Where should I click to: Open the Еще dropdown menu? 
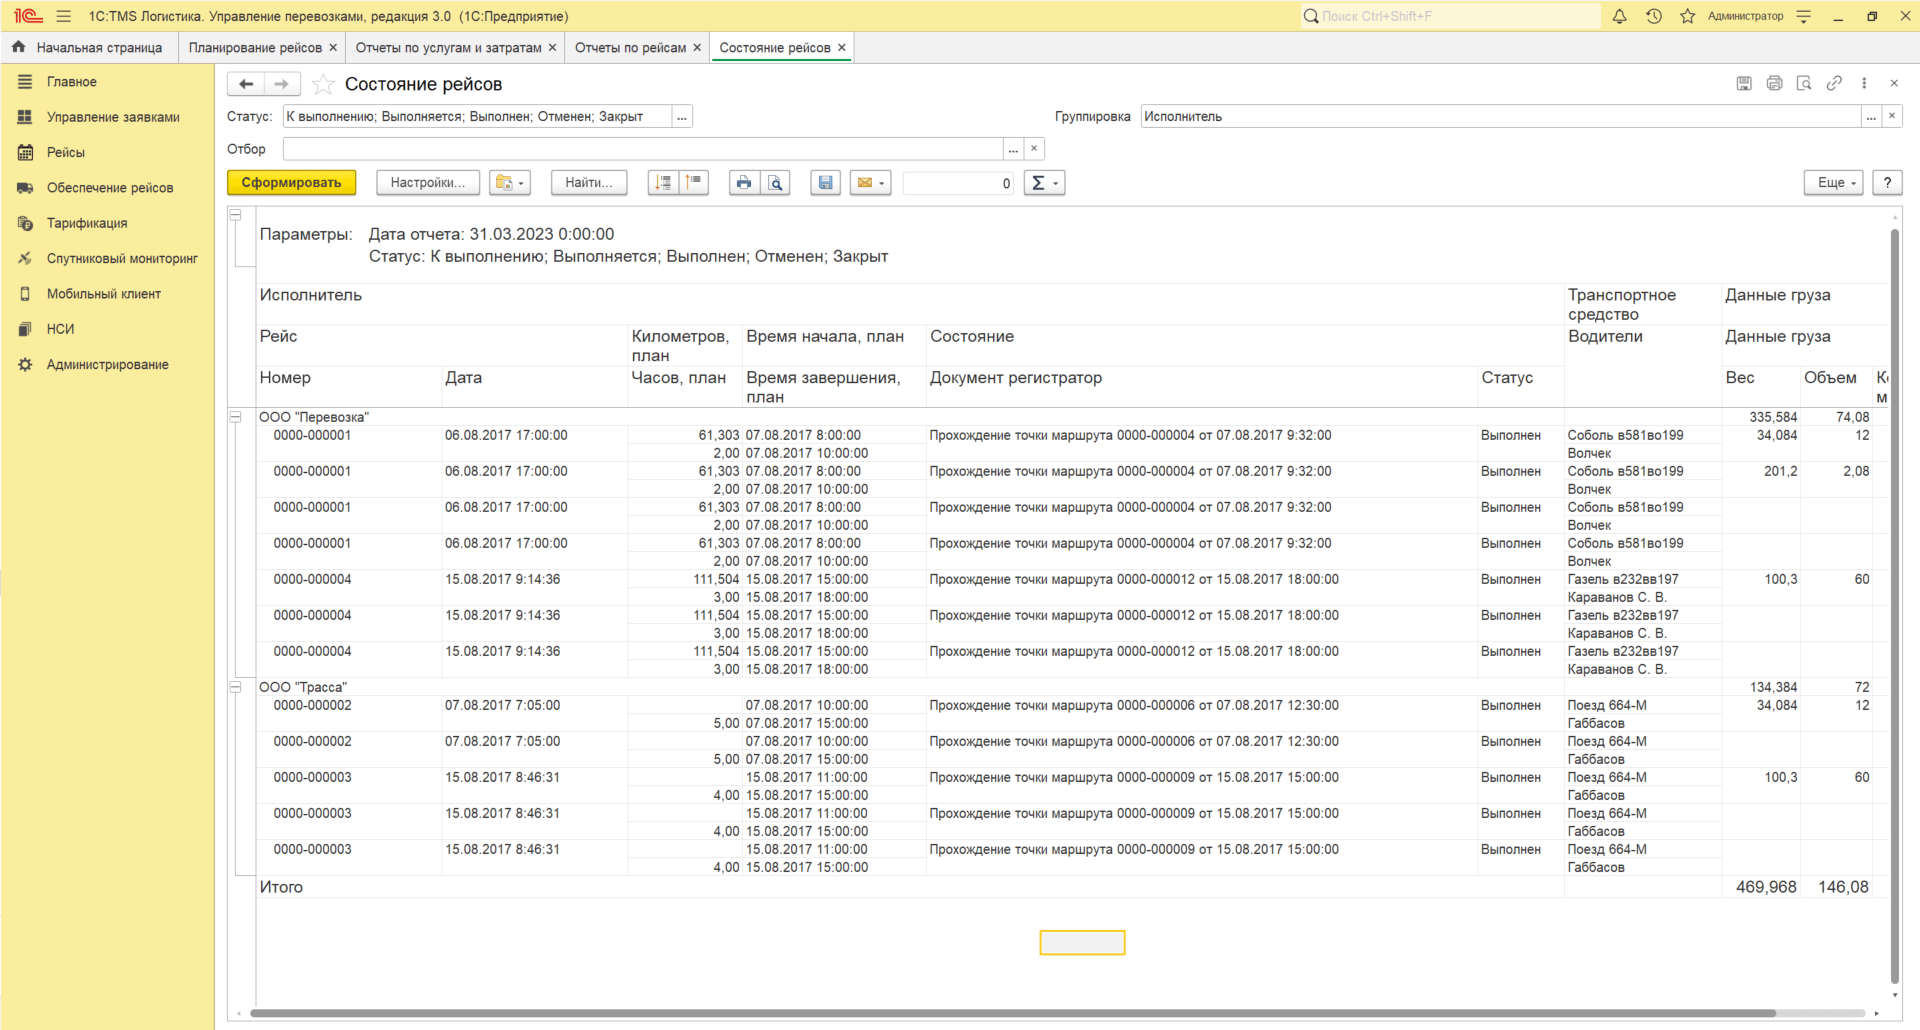[1833, 183]
